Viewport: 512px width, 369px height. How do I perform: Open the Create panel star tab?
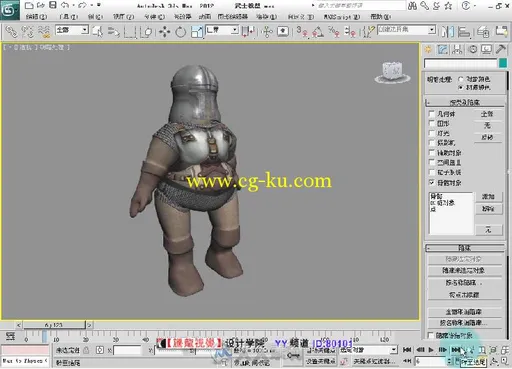[428, 50]
